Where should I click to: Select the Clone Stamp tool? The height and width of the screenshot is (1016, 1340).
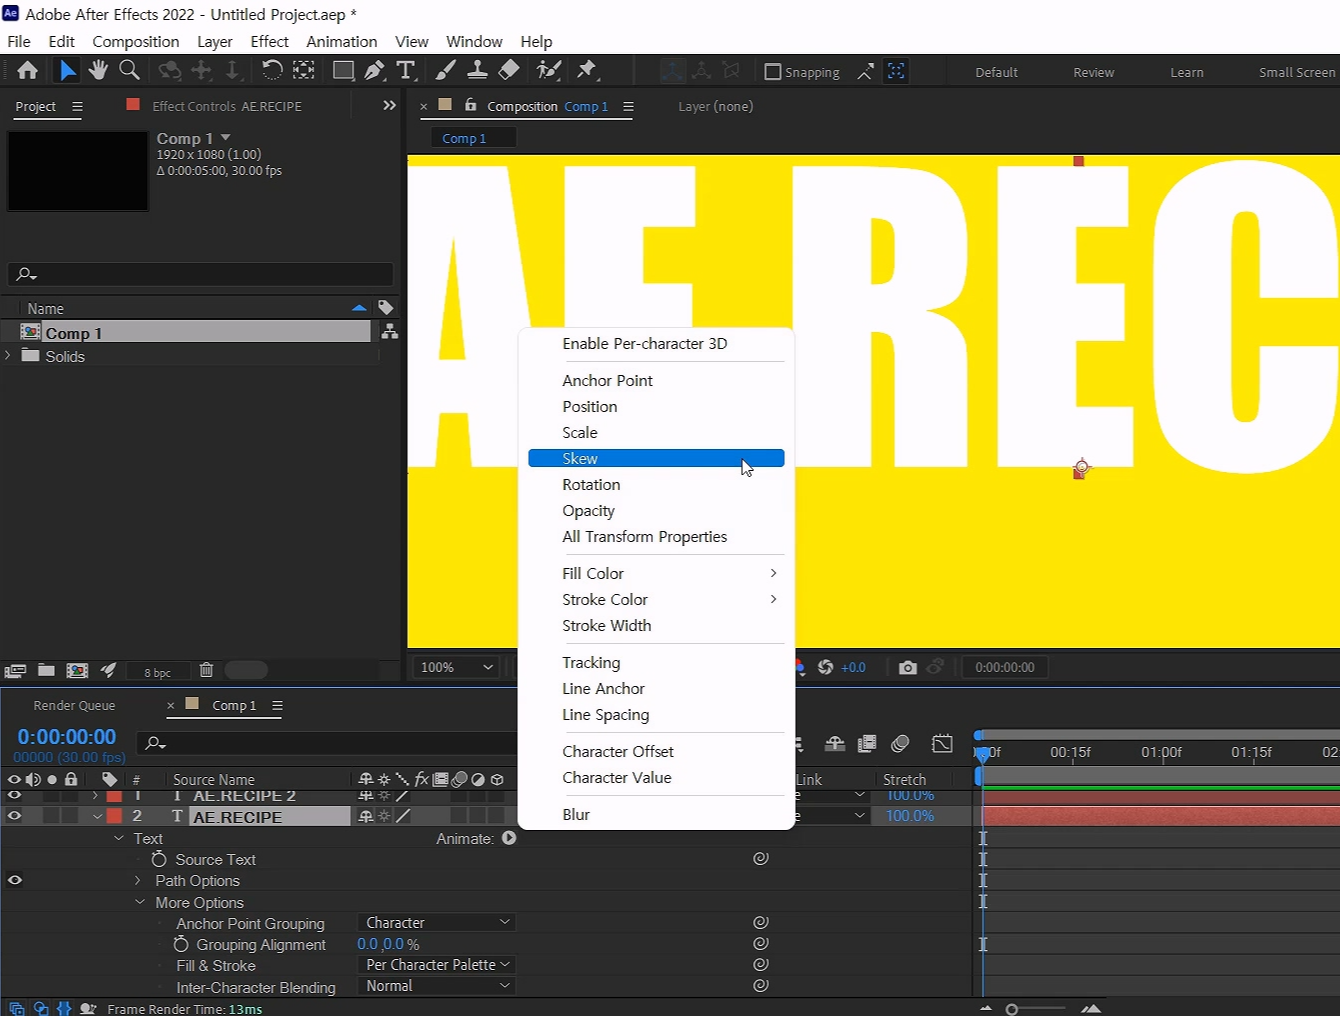[477, 70]
